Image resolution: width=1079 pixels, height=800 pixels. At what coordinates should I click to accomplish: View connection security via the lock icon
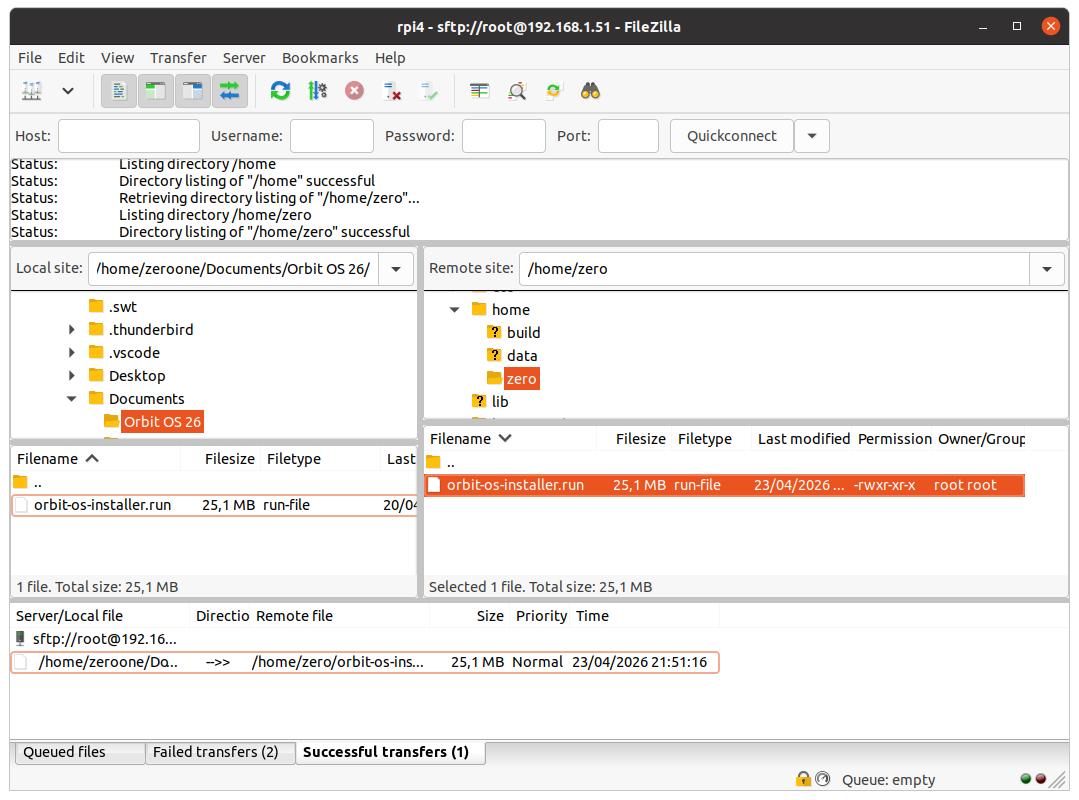(803, 778)
